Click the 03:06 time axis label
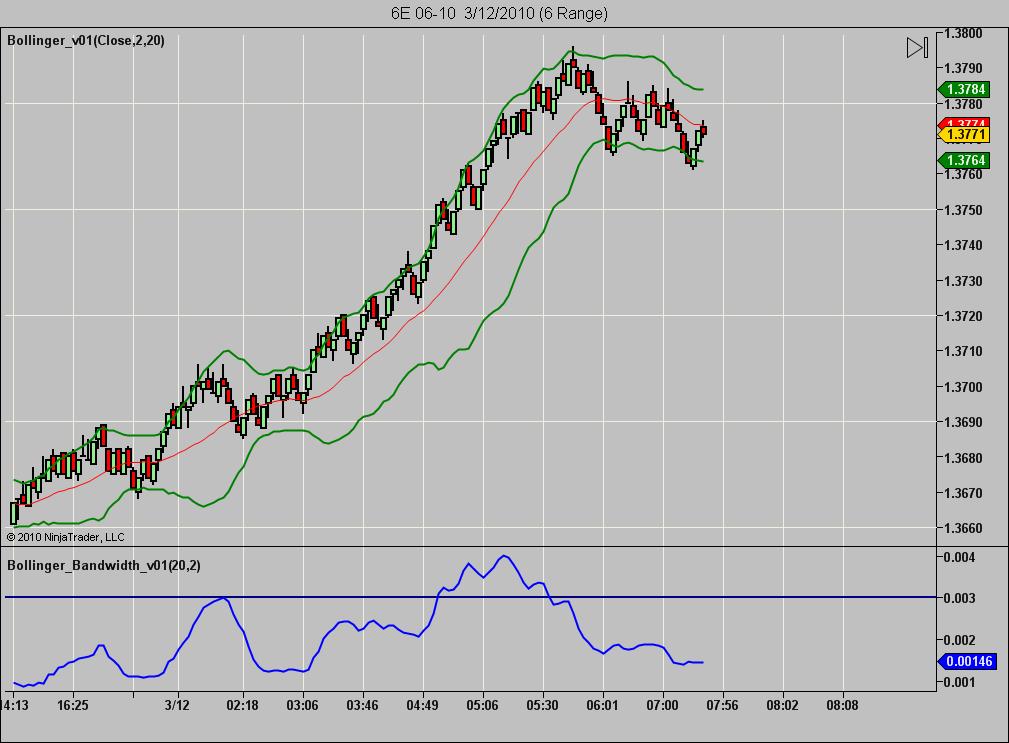The height and width of the screenshot is (743, 1009). (x=302, y=706)
